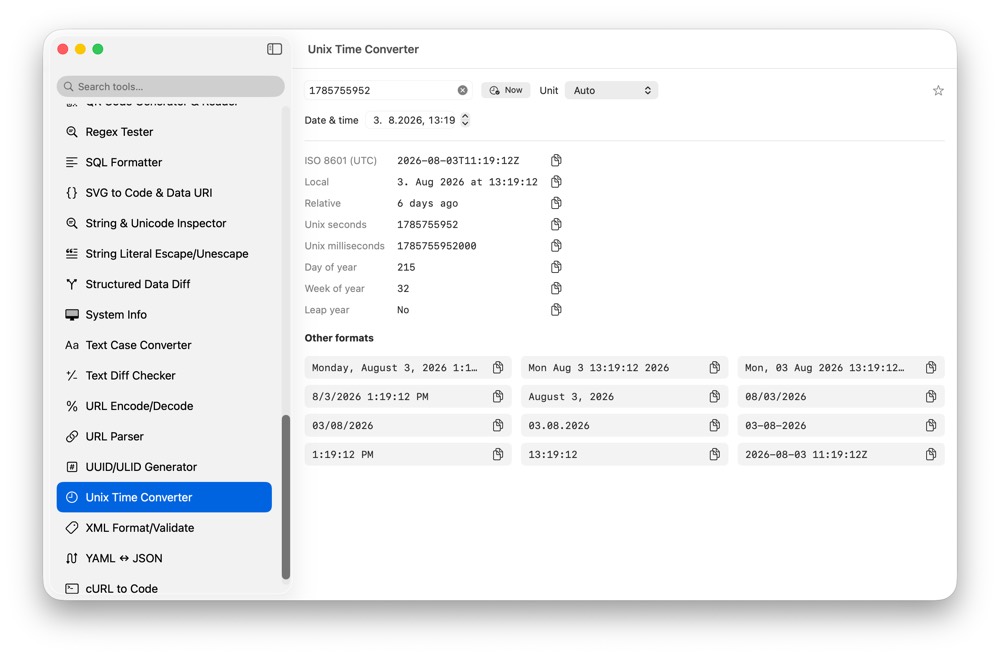This screenshot has width=1000, height=657.
Task: Select YAML ↔ JSON in sidebar
Action: tap(164, 558)
